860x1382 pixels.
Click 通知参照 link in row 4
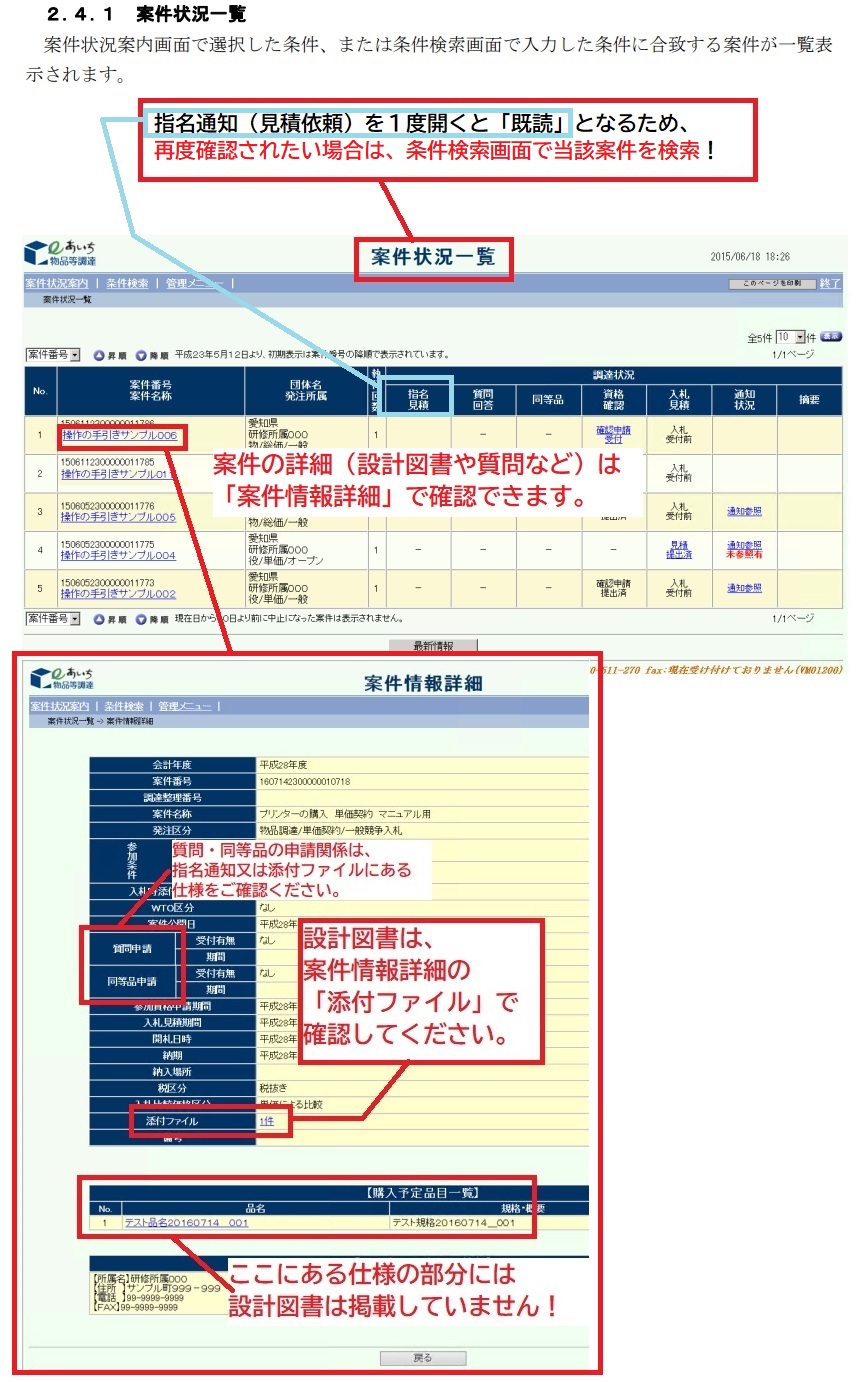click(745, 545)
